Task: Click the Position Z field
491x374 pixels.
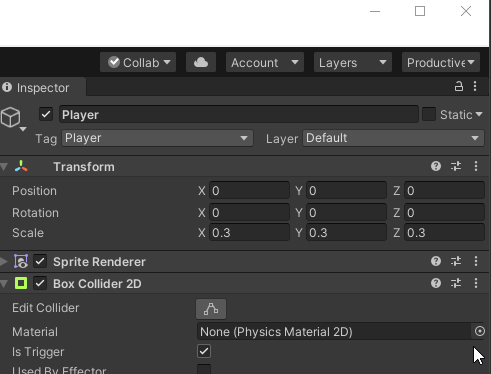Action: [444, 191]
